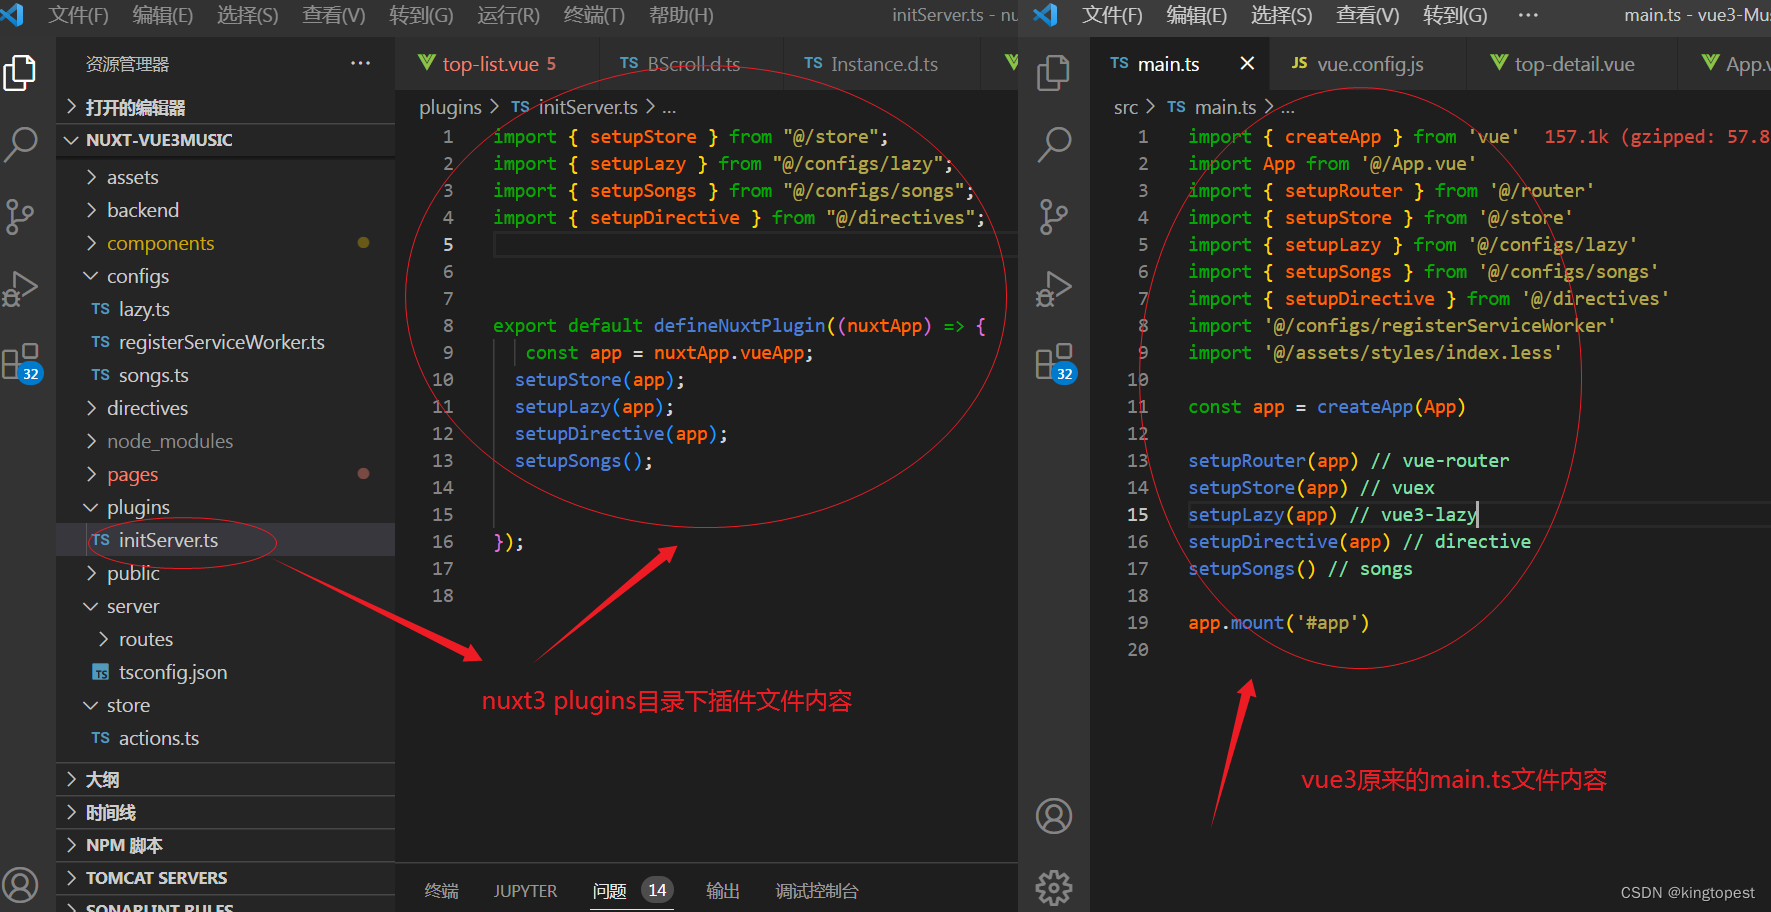Image resolution: width=1771 pixels, height=912 pixels.
Task: Open Search icon in right window activity bar
Action: coord(1054,144)
